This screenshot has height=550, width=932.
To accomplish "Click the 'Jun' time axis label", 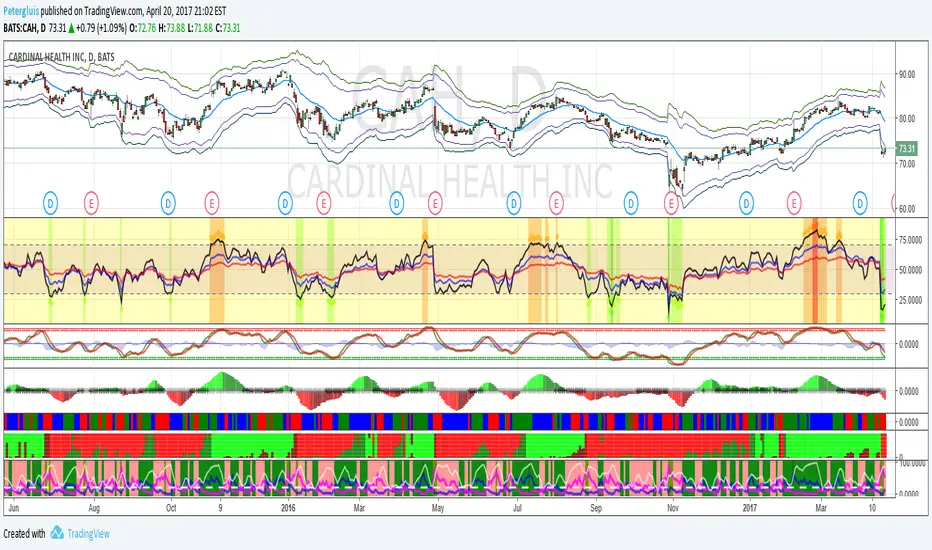I will click(x=14, y=508).
